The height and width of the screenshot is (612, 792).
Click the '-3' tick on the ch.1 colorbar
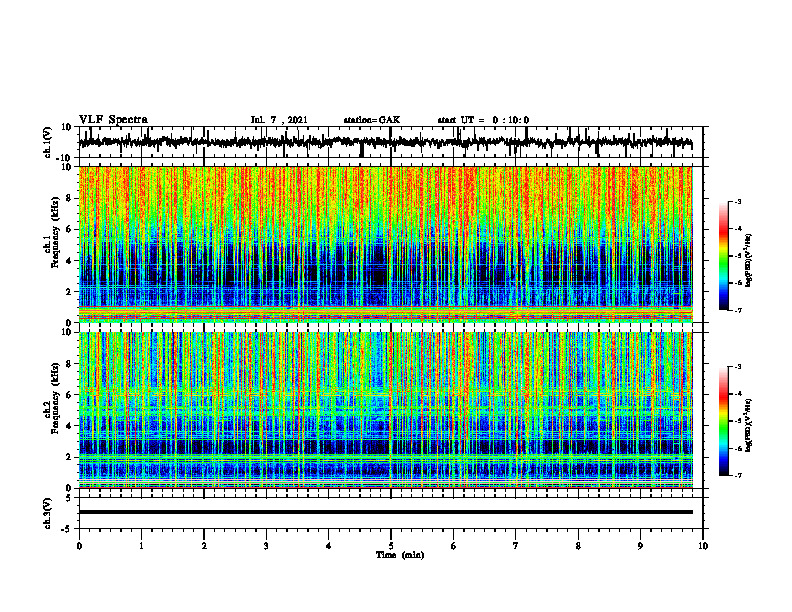[x=737, y=201]
